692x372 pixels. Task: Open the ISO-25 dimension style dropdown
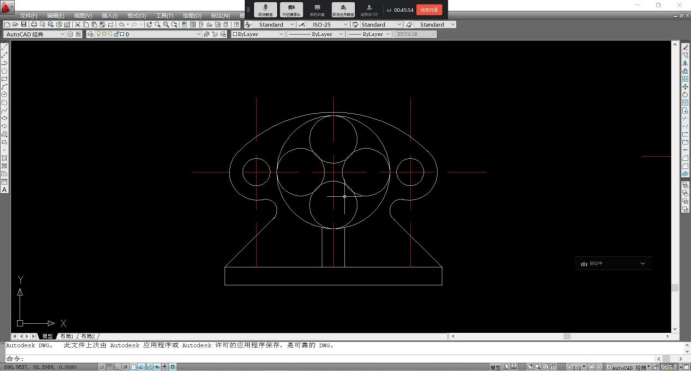coord(327,25)
